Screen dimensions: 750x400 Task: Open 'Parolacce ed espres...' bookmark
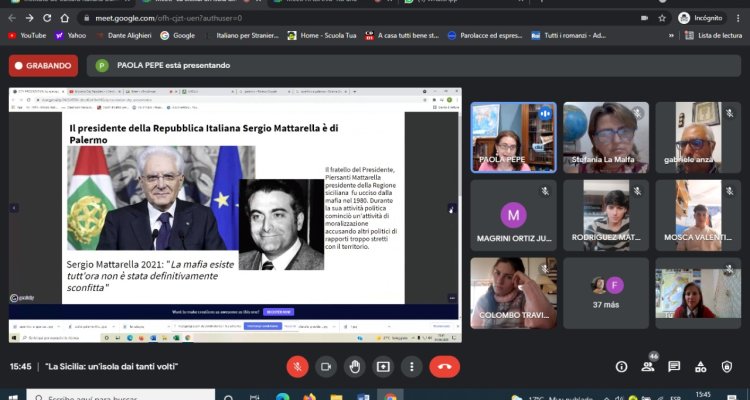pyautogui.click(x=485, y=35)
